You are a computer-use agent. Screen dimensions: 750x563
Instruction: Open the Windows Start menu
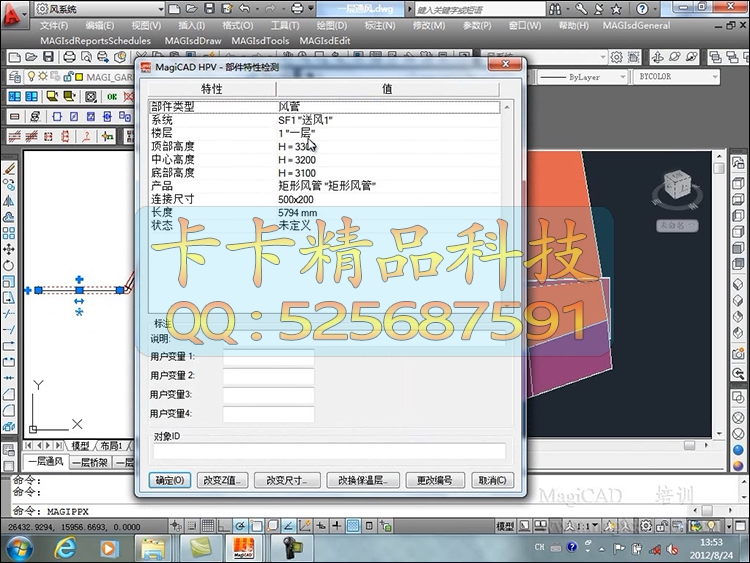(19, 549)
